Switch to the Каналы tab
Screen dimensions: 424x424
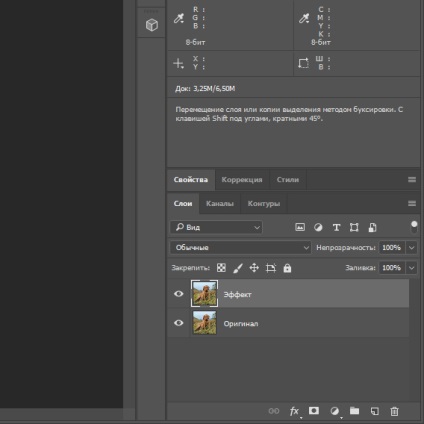tap(220, 204)
